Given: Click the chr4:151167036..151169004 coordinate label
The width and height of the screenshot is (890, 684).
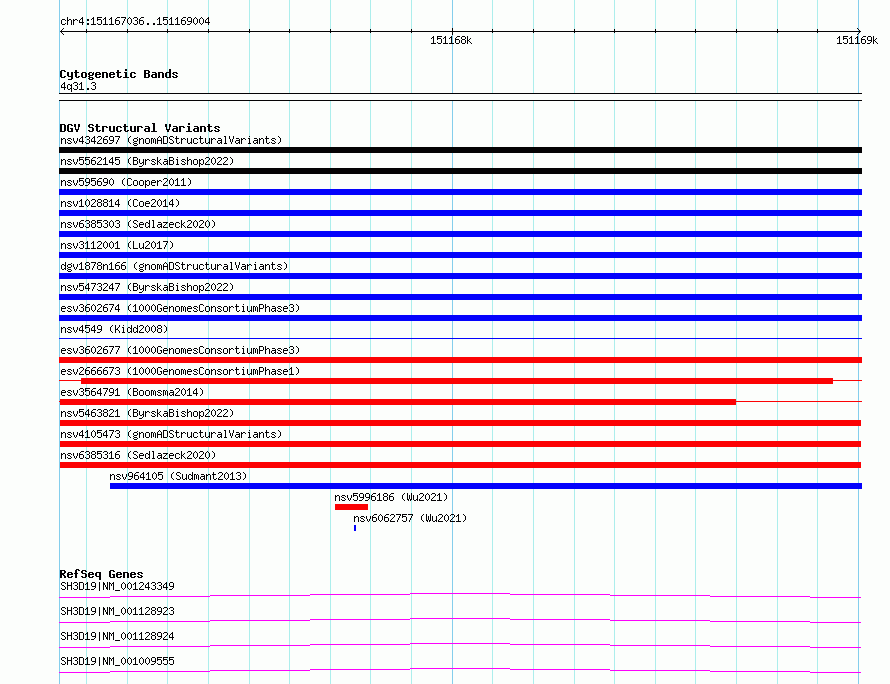Looking at the screenshot, I should click(x=135, y=22).
